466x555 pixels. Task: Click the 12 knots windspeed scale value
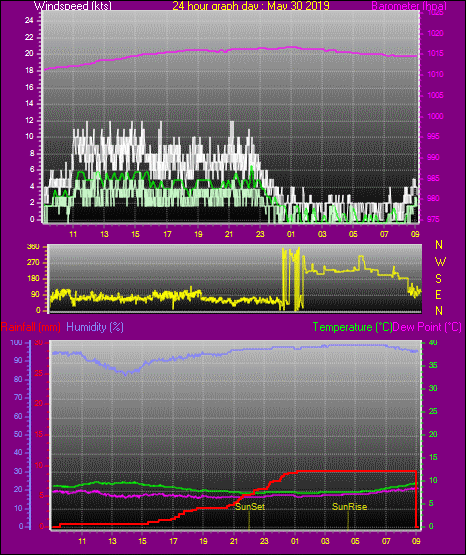29,120
